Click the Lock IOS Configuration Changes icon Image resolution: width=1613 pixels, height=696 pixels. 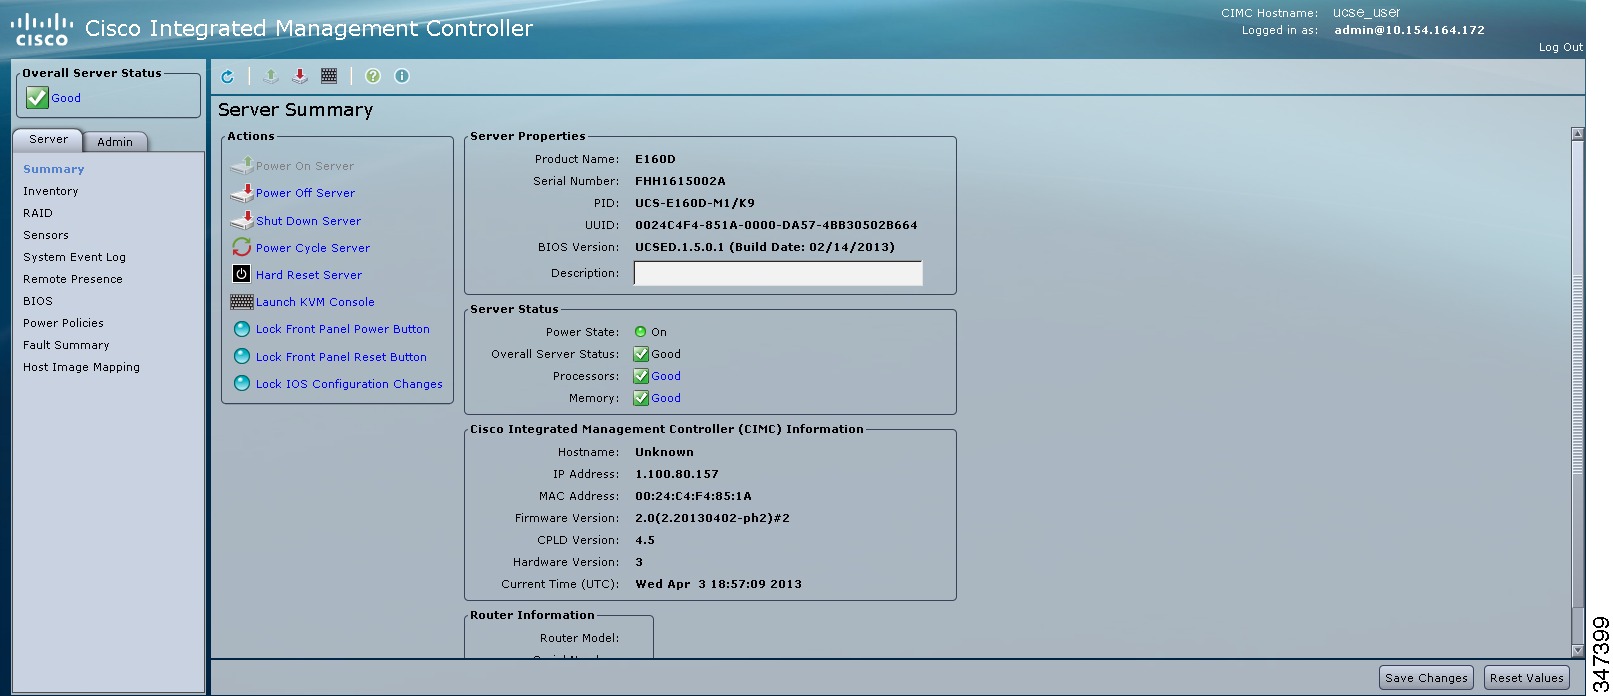coord(242,383)
